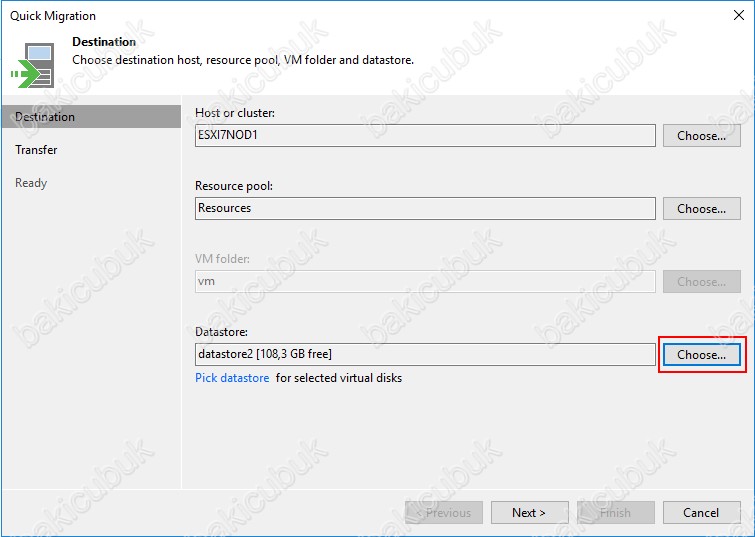Go to the Transfer wizard step

tap(36, 150)
